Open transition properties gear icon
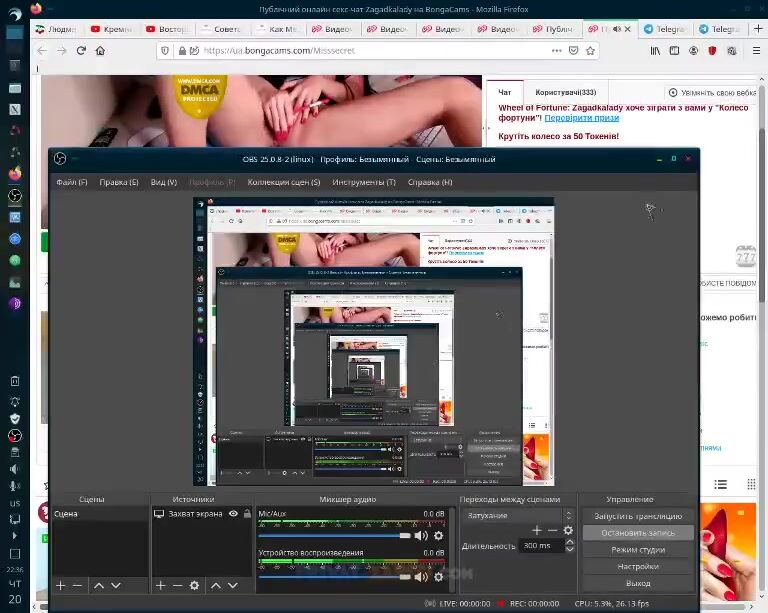The image size is (768, 613). point(568,531)
